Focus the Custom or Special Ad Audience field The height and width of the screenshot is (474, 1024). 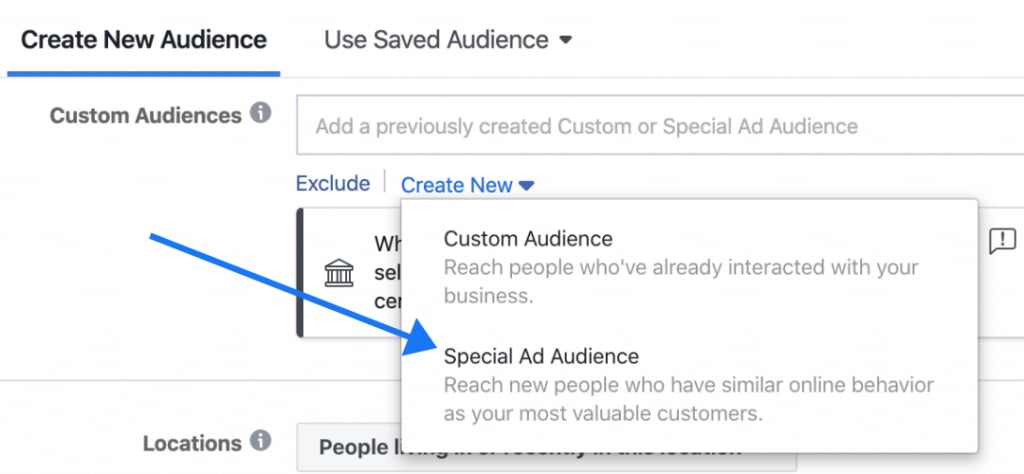pos(660,125)
